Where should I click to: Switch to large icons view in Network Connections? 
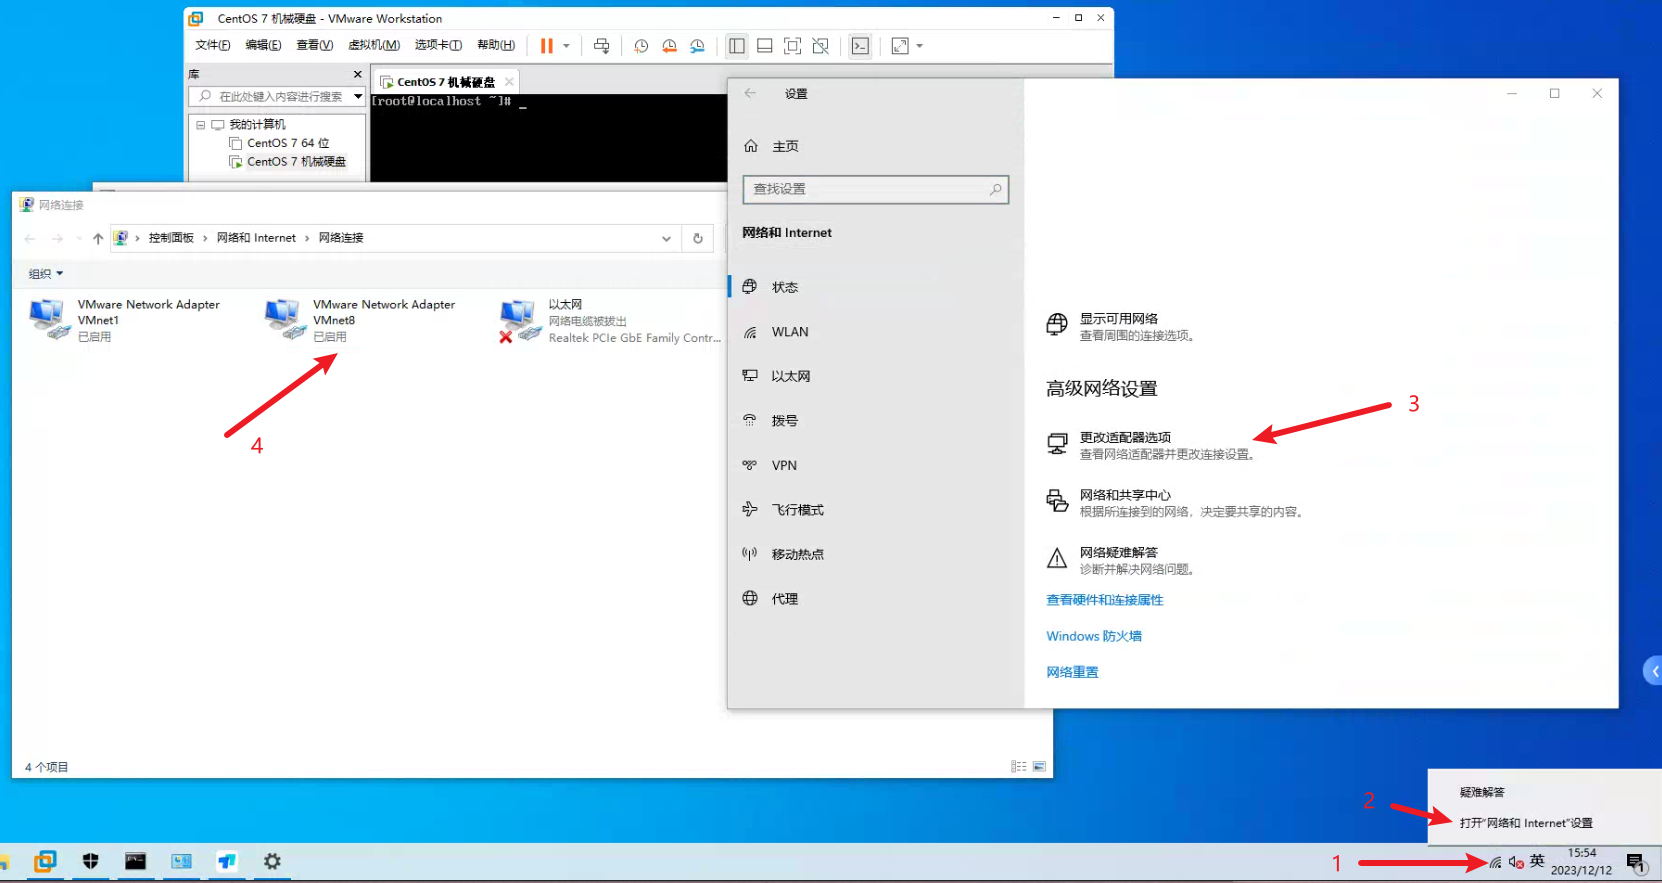point(1039,767)
